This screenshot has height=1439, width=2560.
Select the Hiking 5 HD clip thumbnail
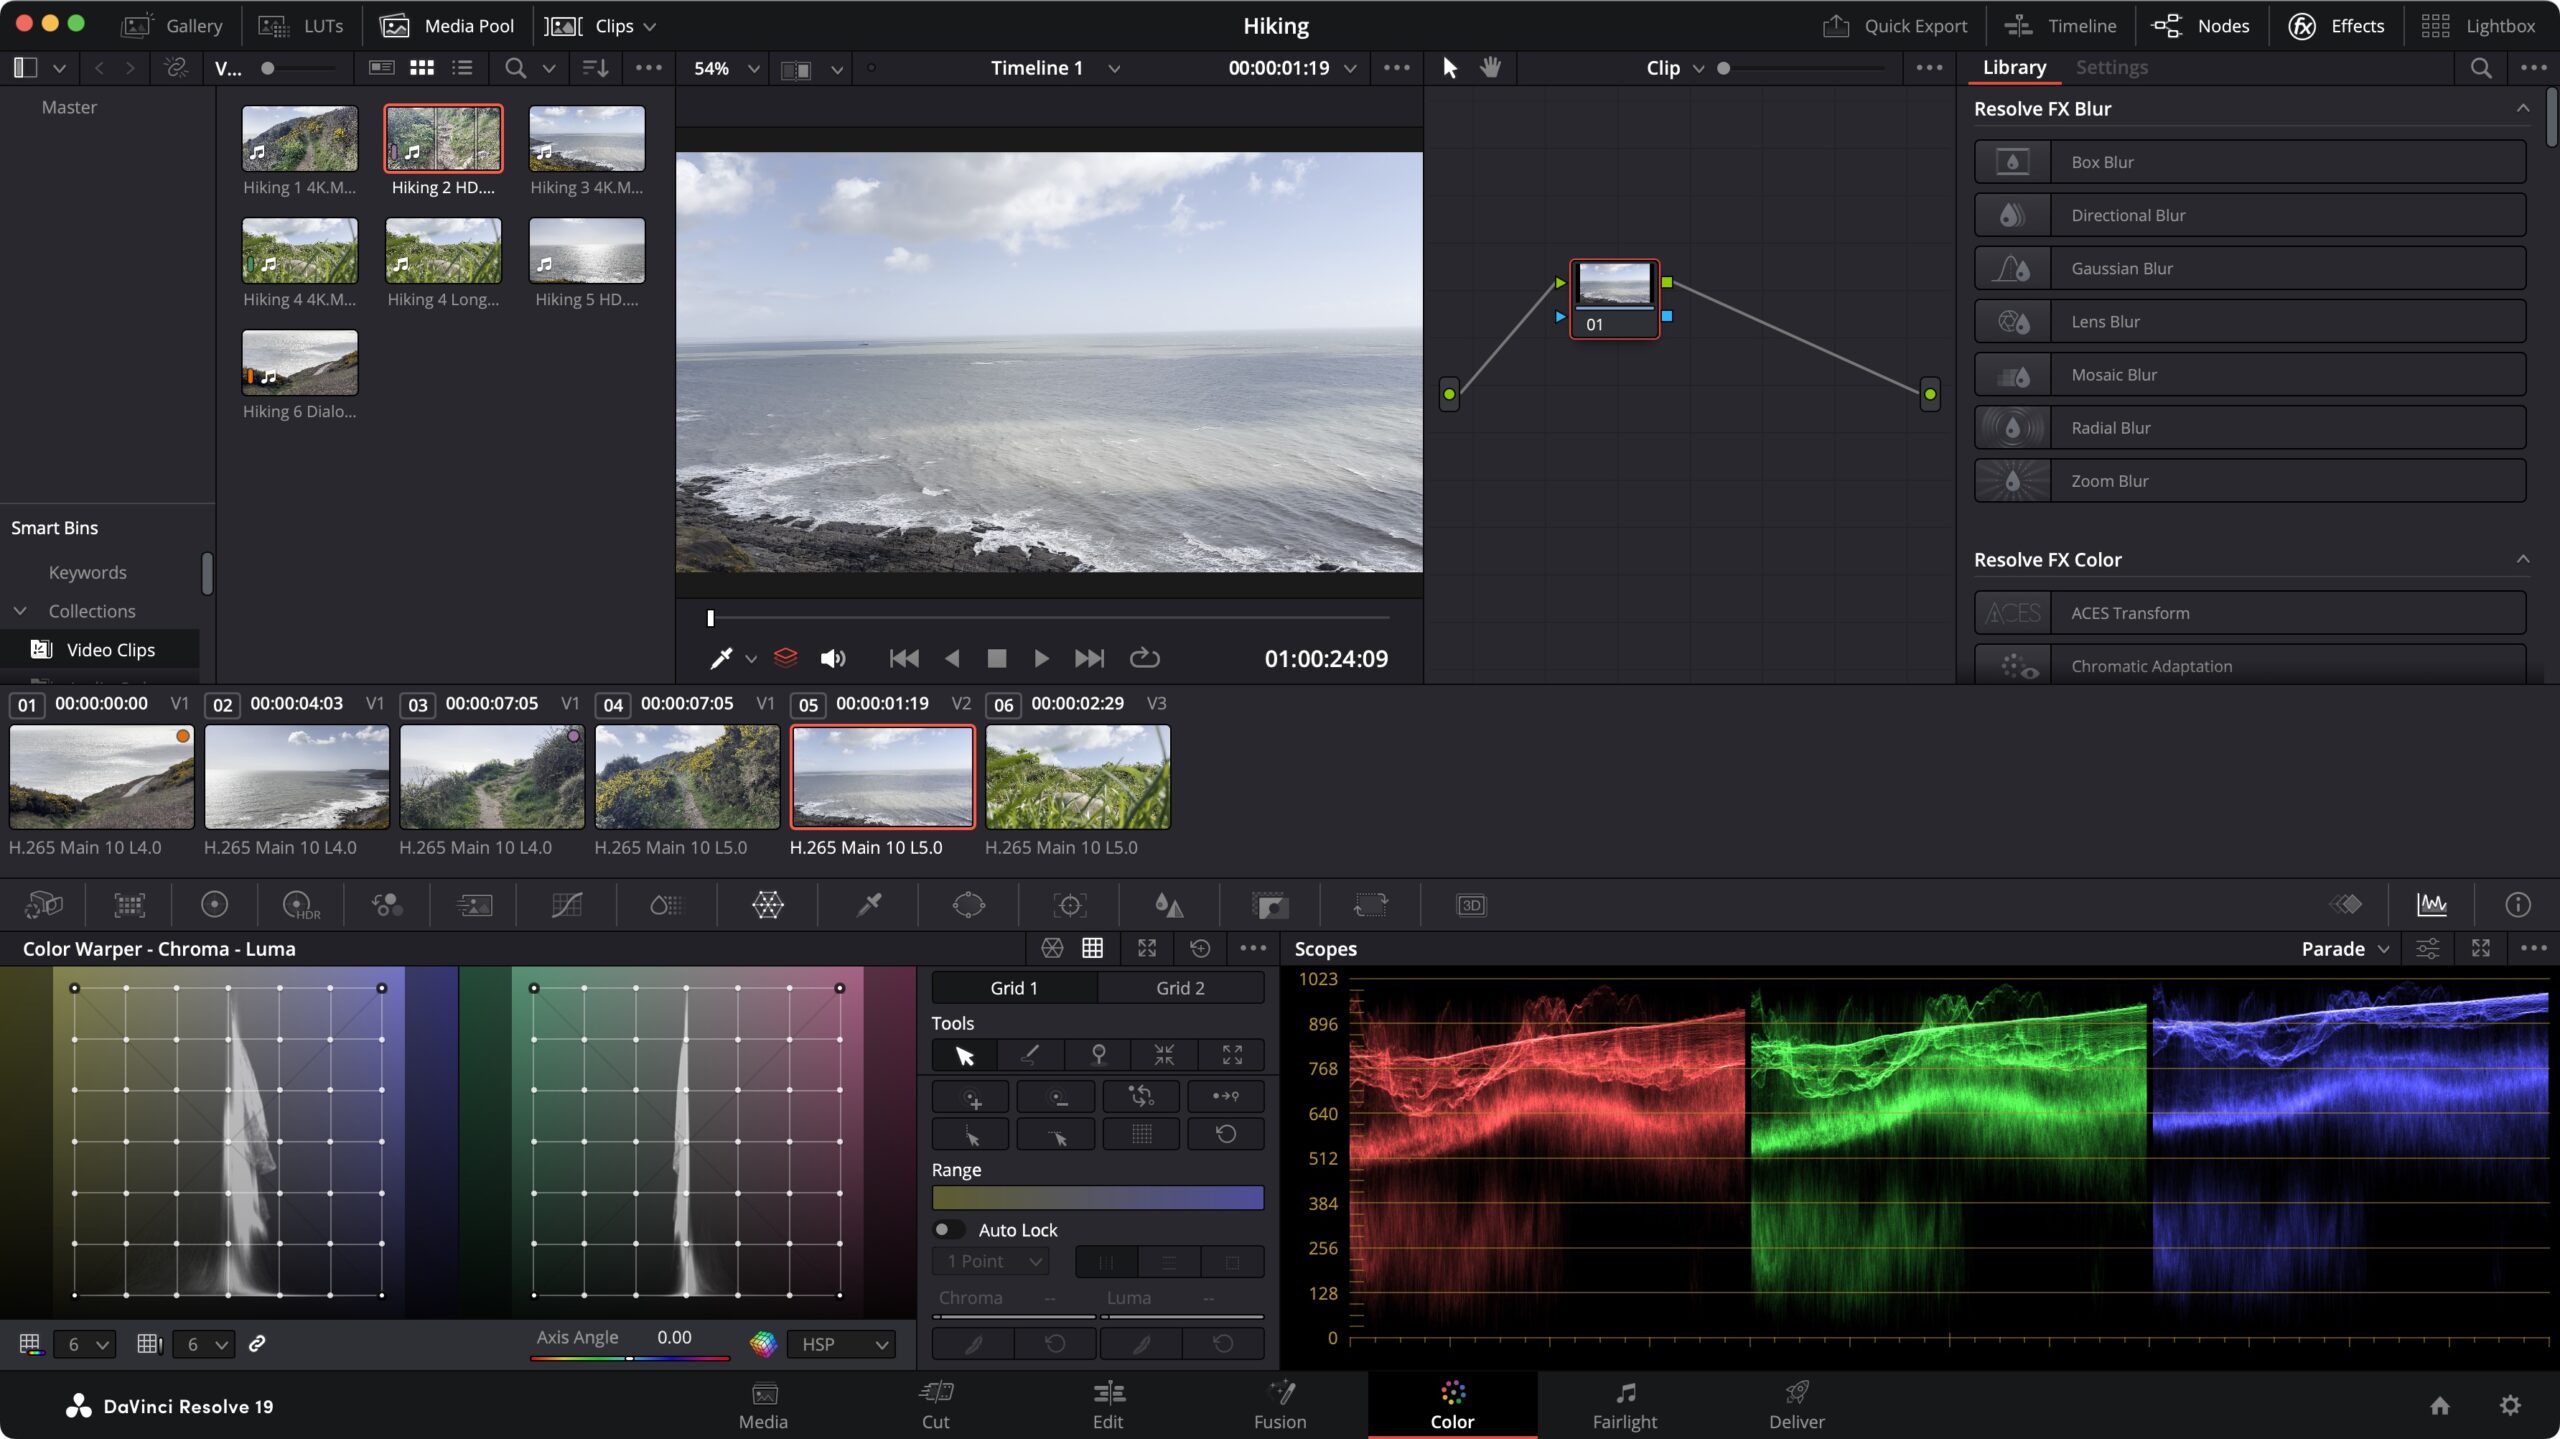[587, 250]
